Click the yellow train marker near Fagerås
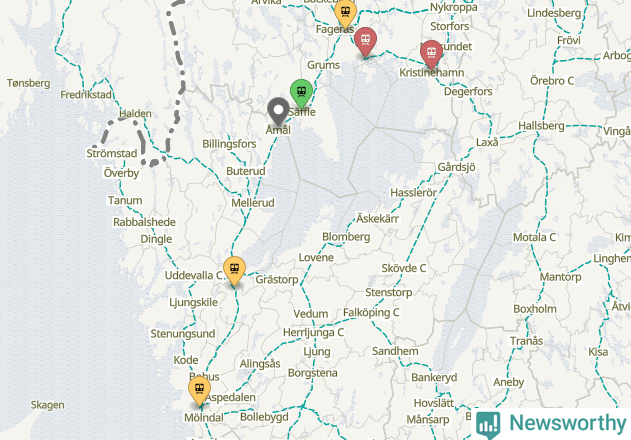Viewport: 631px width, 440px height. (345, 13)
